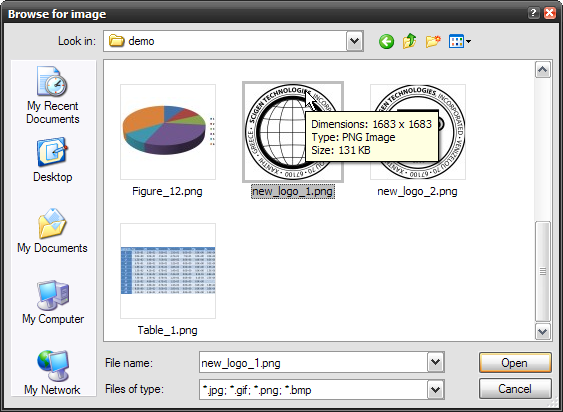Expand the Files of type dropdown
Image resolution: width=563 pixels, height=412 pixels.
[436, 389]
